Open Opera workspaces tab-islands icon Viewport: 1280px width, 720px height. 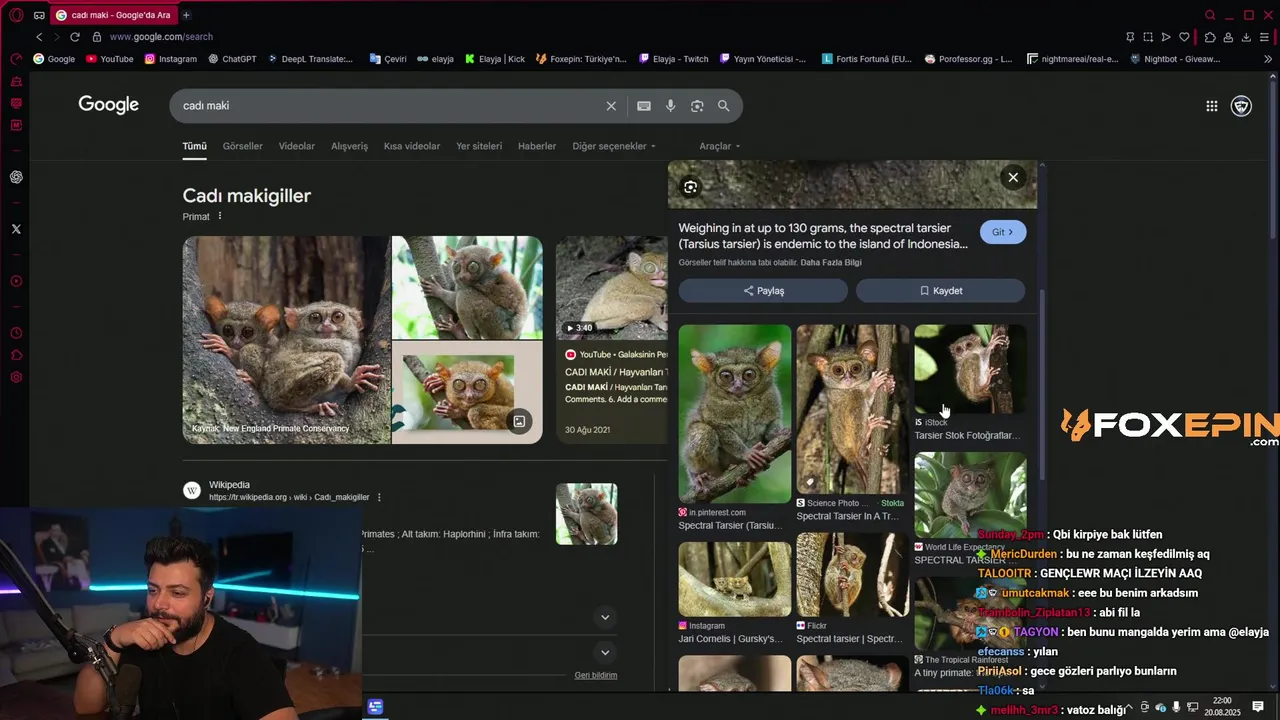[x=39, y=15]
